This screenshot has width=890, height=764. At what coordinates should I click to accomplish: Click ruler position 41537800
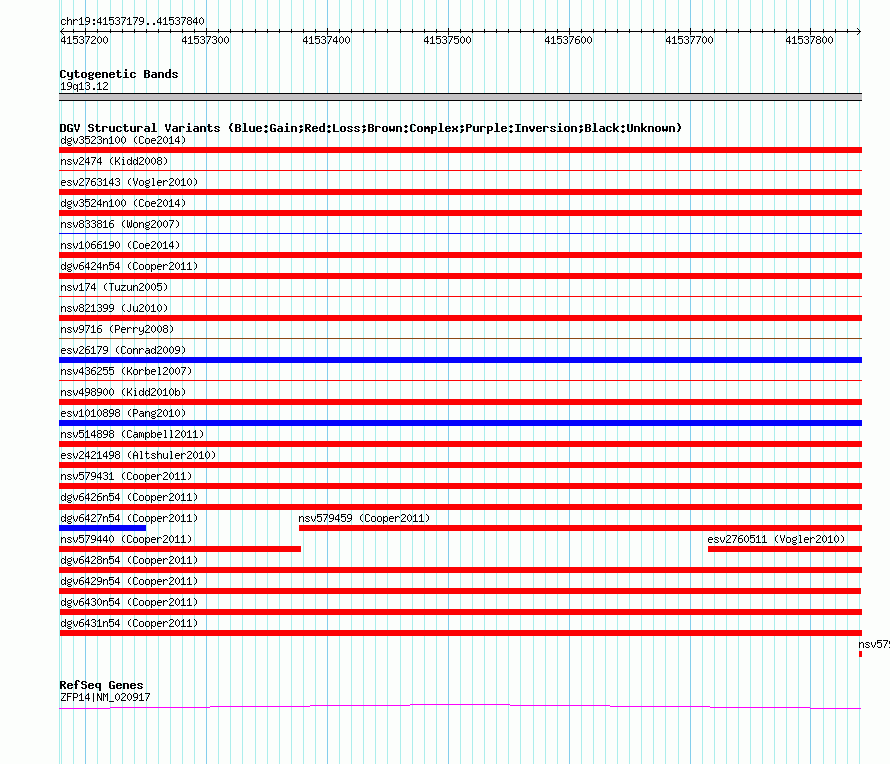coord(809,40)
